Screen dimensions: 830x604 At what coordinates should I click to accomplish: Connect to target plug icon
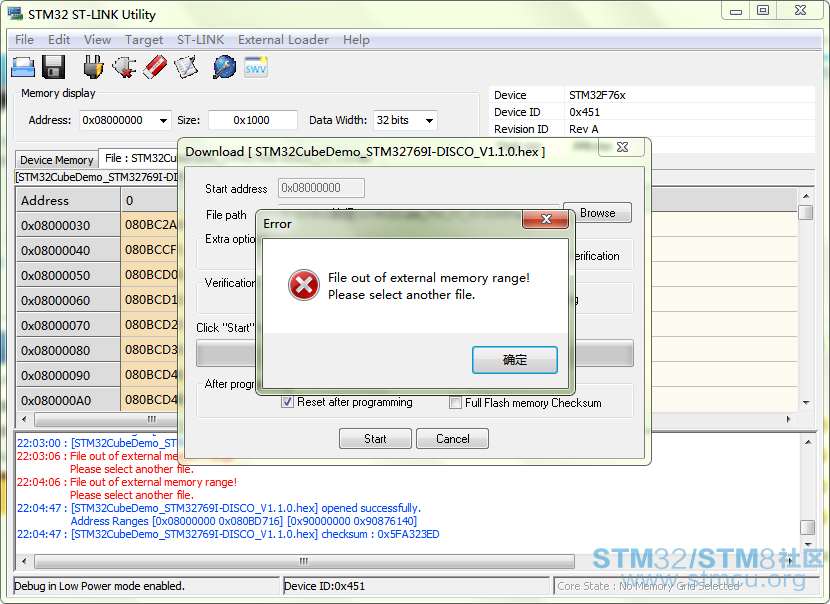94,67
